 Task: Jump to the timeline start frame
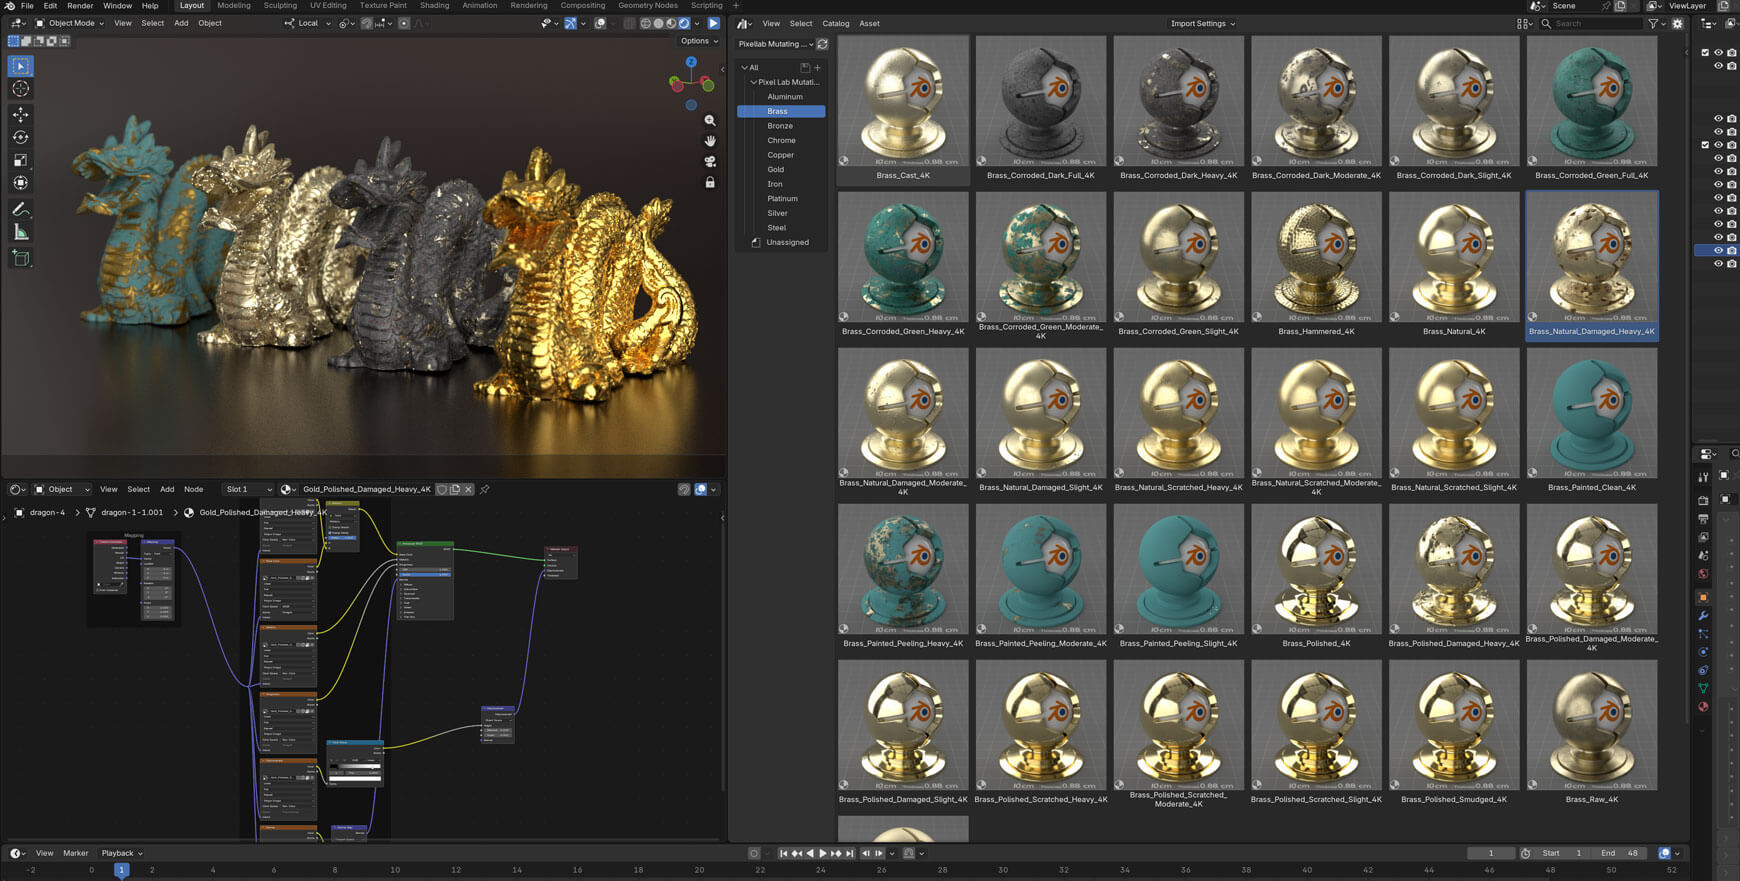tap(783, 853)
